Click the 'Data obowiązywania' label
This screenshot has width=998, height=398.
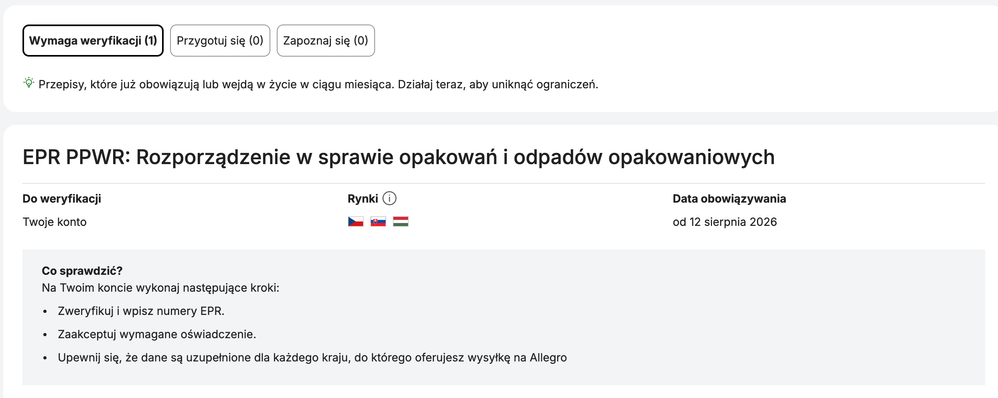[x=729, y=199]
